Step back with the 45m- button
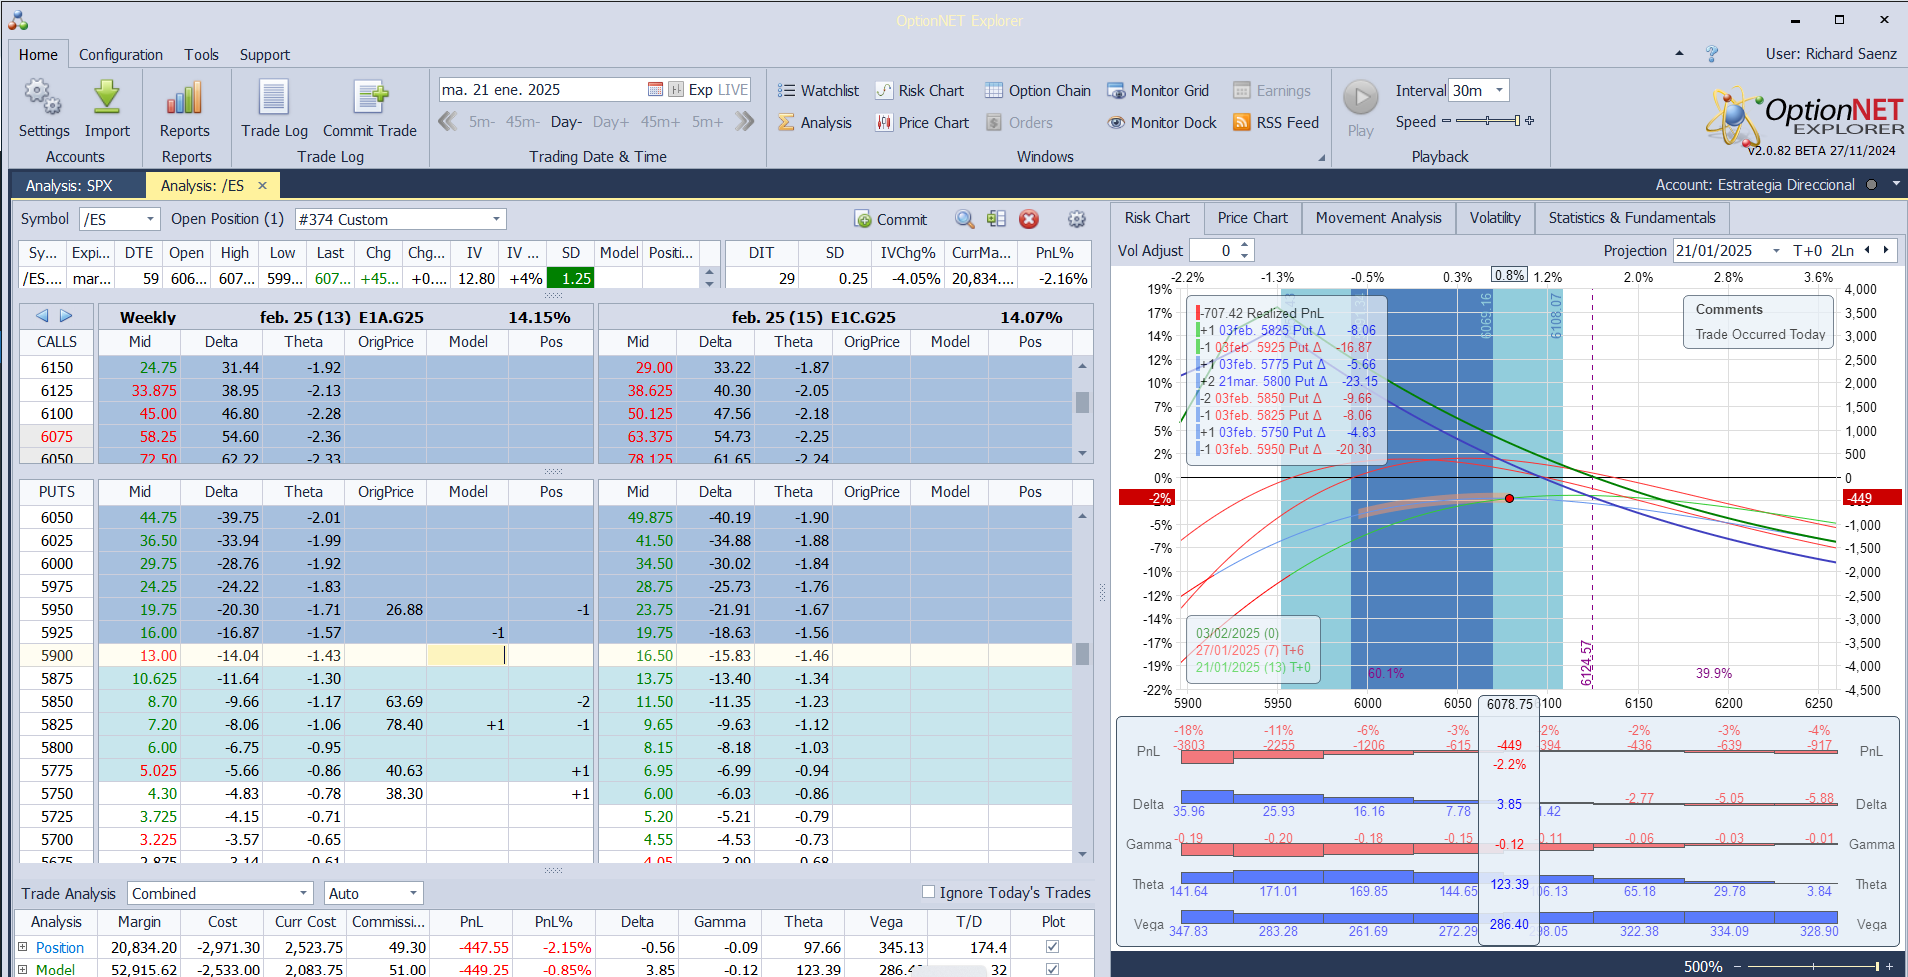The image size is (1908, 977). [522, 122]
